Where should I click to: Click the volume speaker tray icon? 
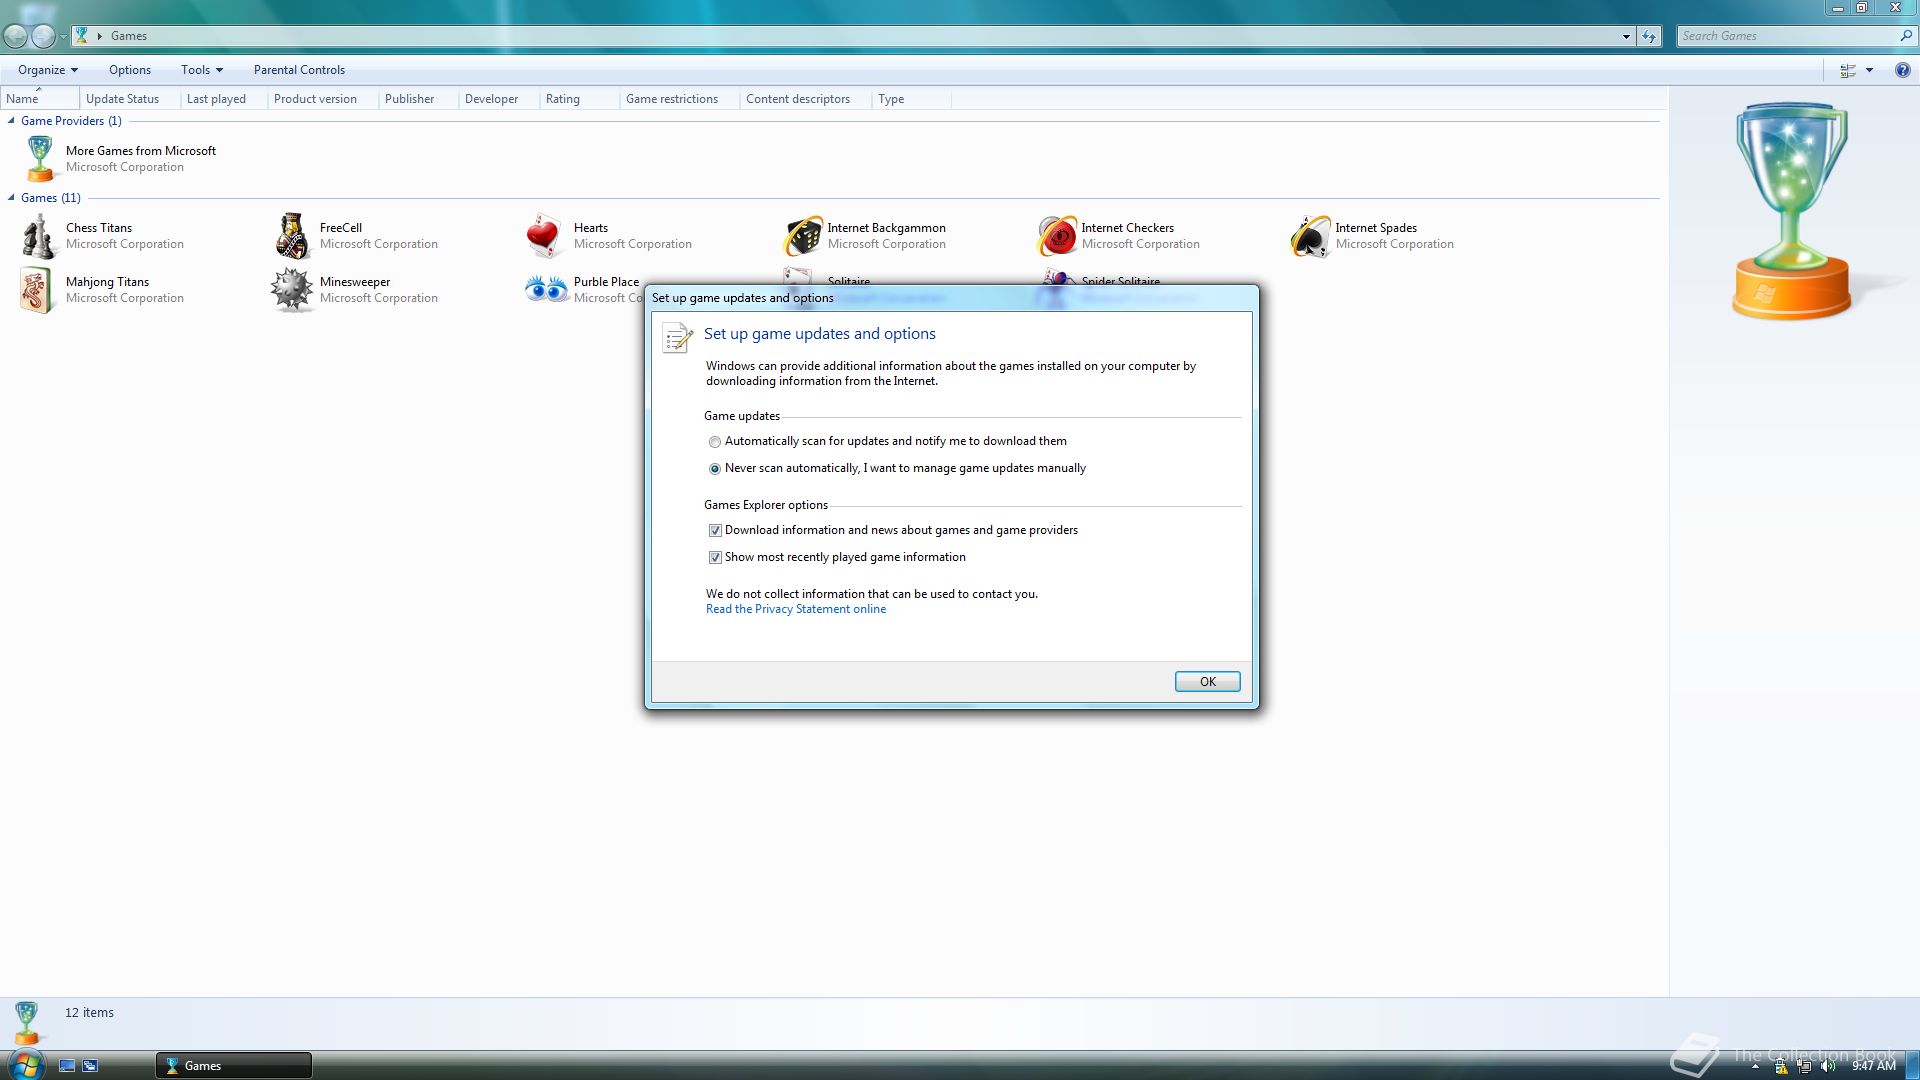click(x=1829, y=1066)
